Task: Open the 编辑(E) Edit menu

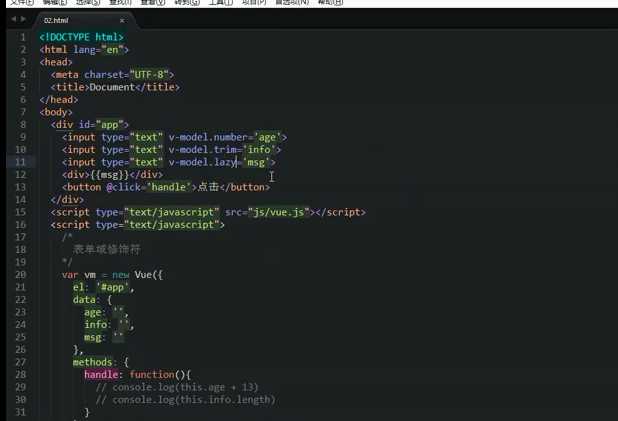Action: point(55,2)
